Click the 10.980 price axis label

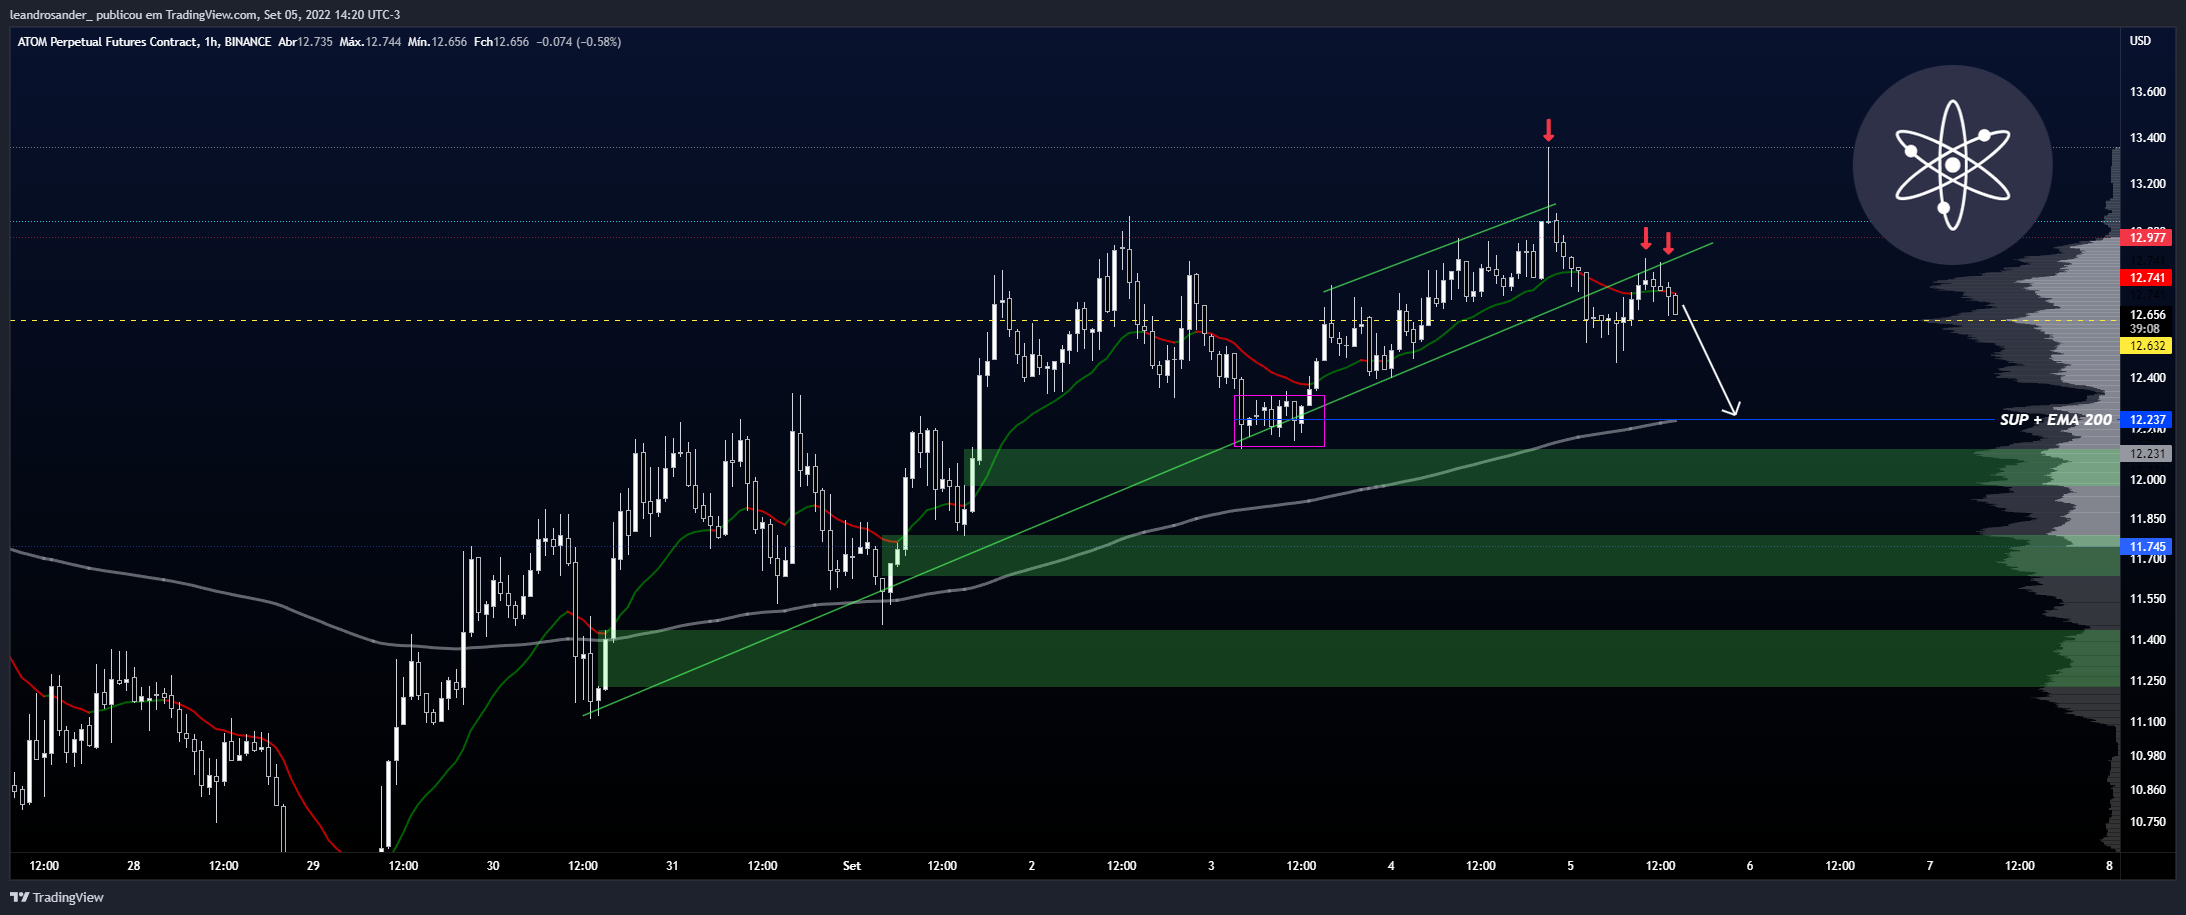pyautogui.click(x=2147, y=756)
